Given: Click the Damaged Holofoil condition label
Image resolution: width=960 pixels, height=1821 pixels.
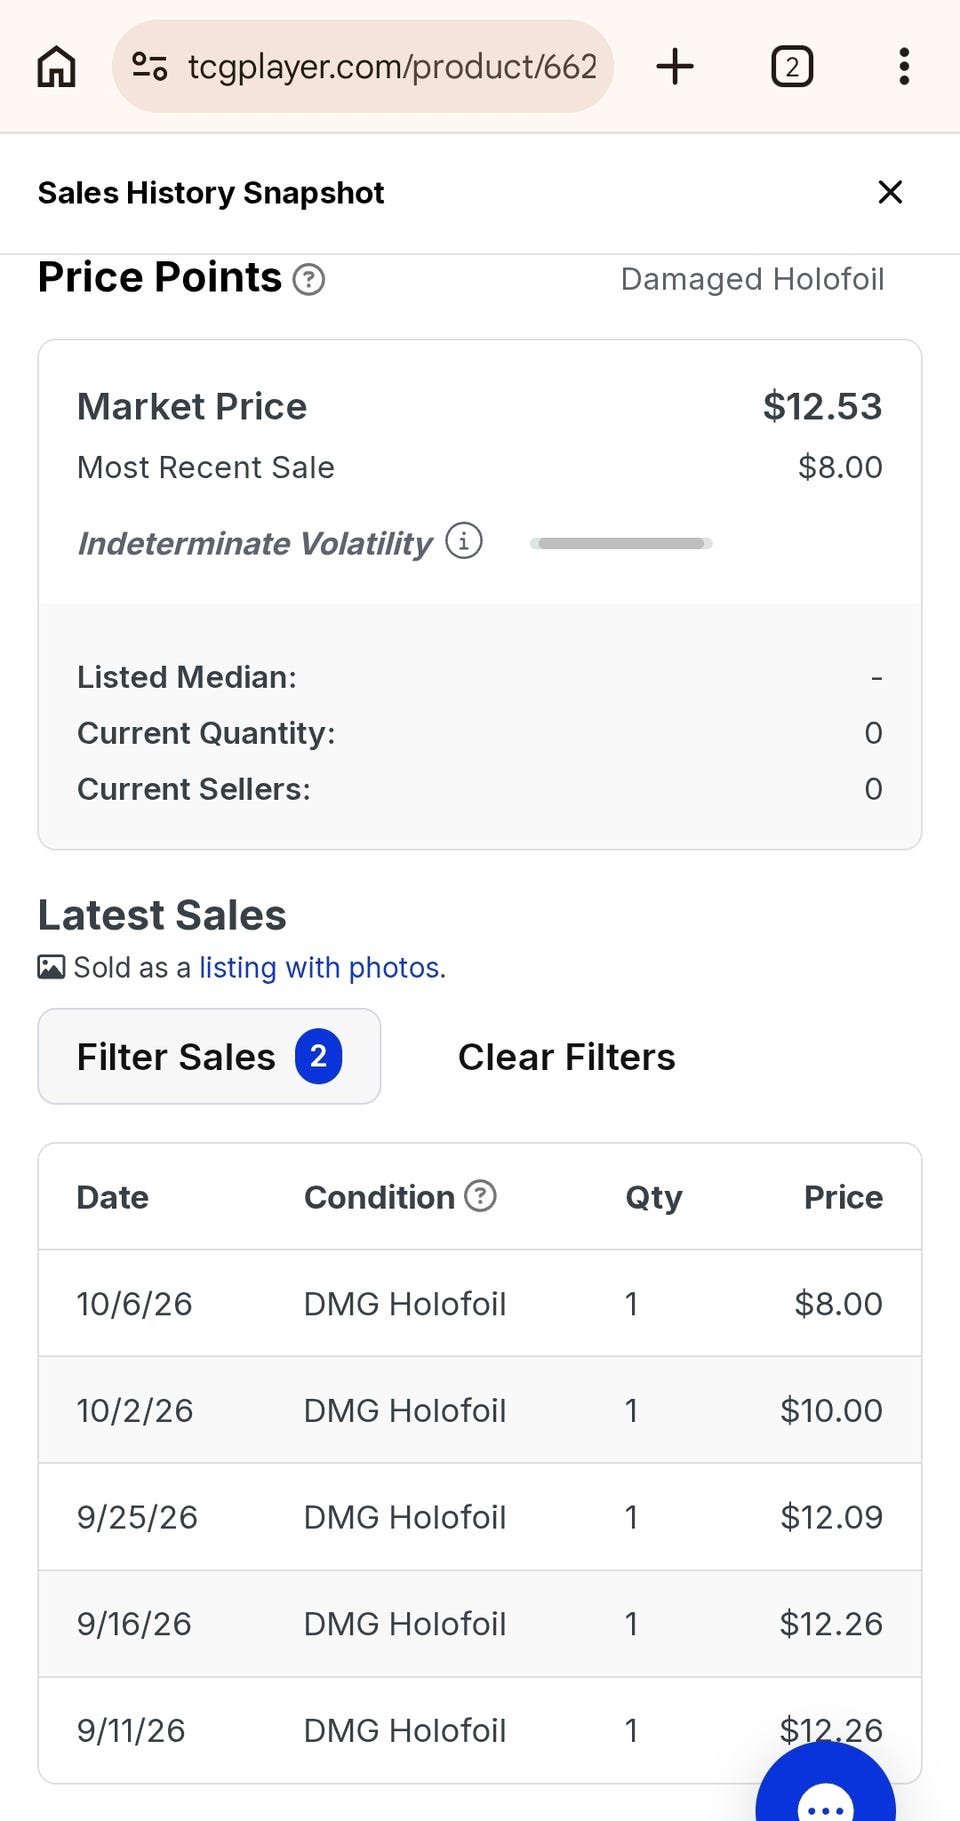Looking at the screenshot, I should point(752,279).
